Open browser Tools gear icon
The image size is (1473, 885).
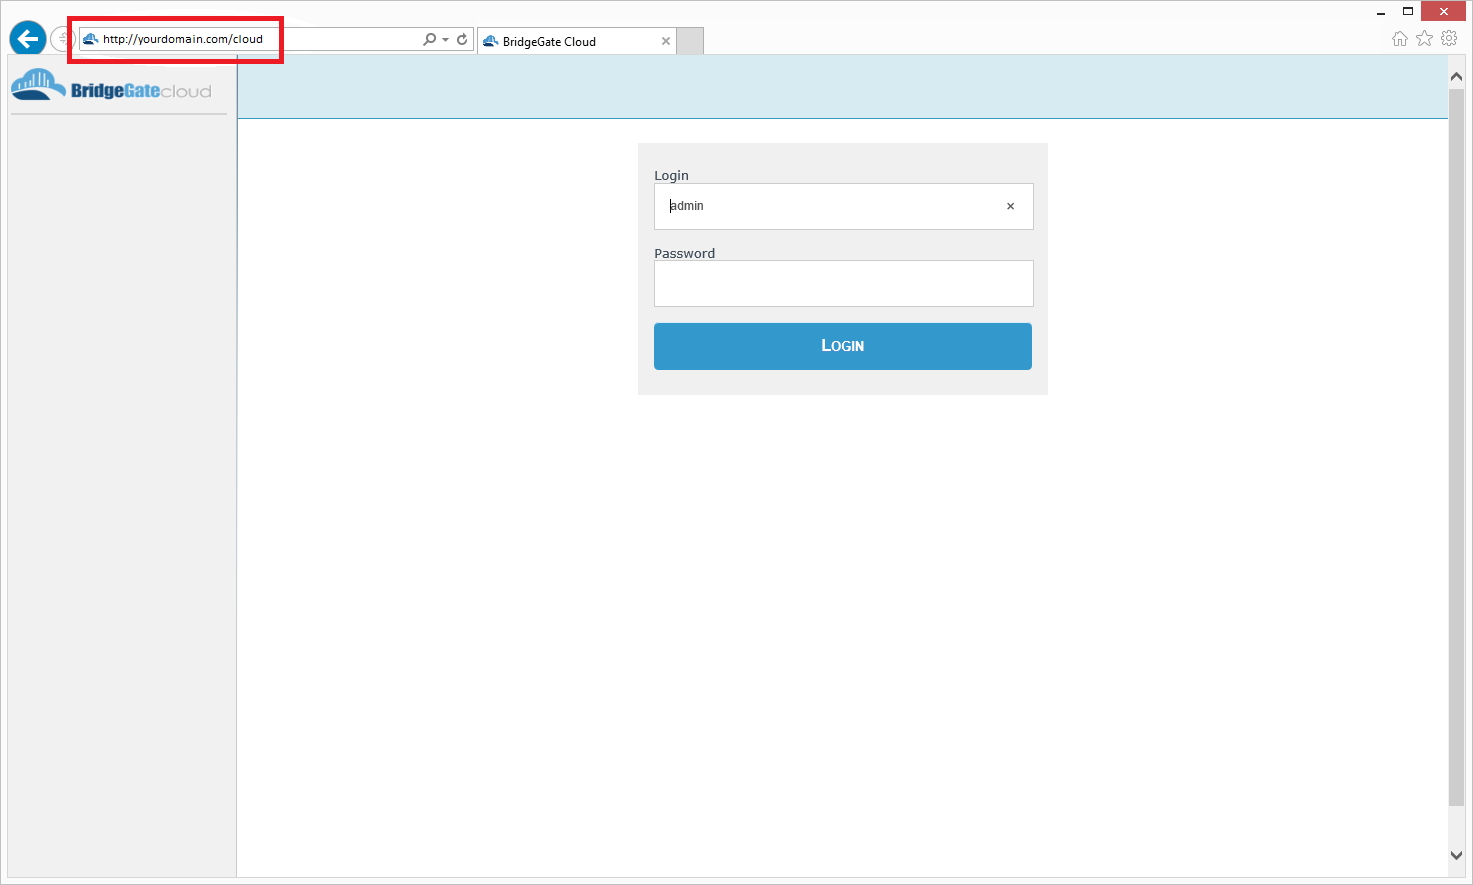1449,38
